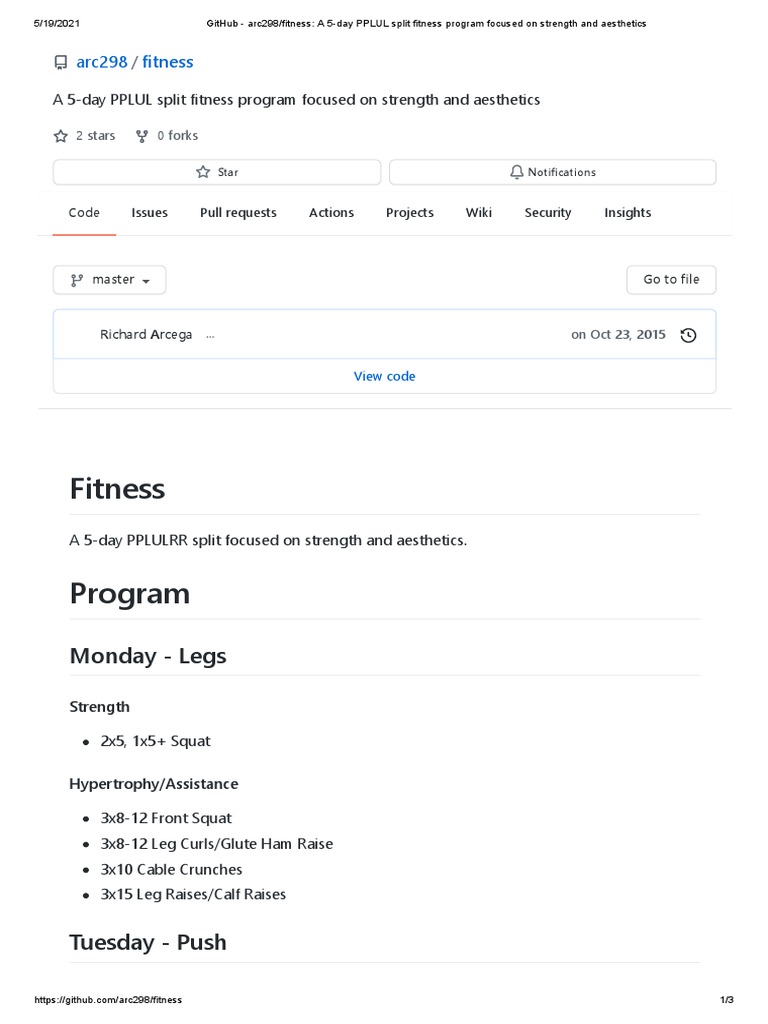Open the Wiki tab
This screenshot has height=1024, width=768.
[x=479, y=213]
